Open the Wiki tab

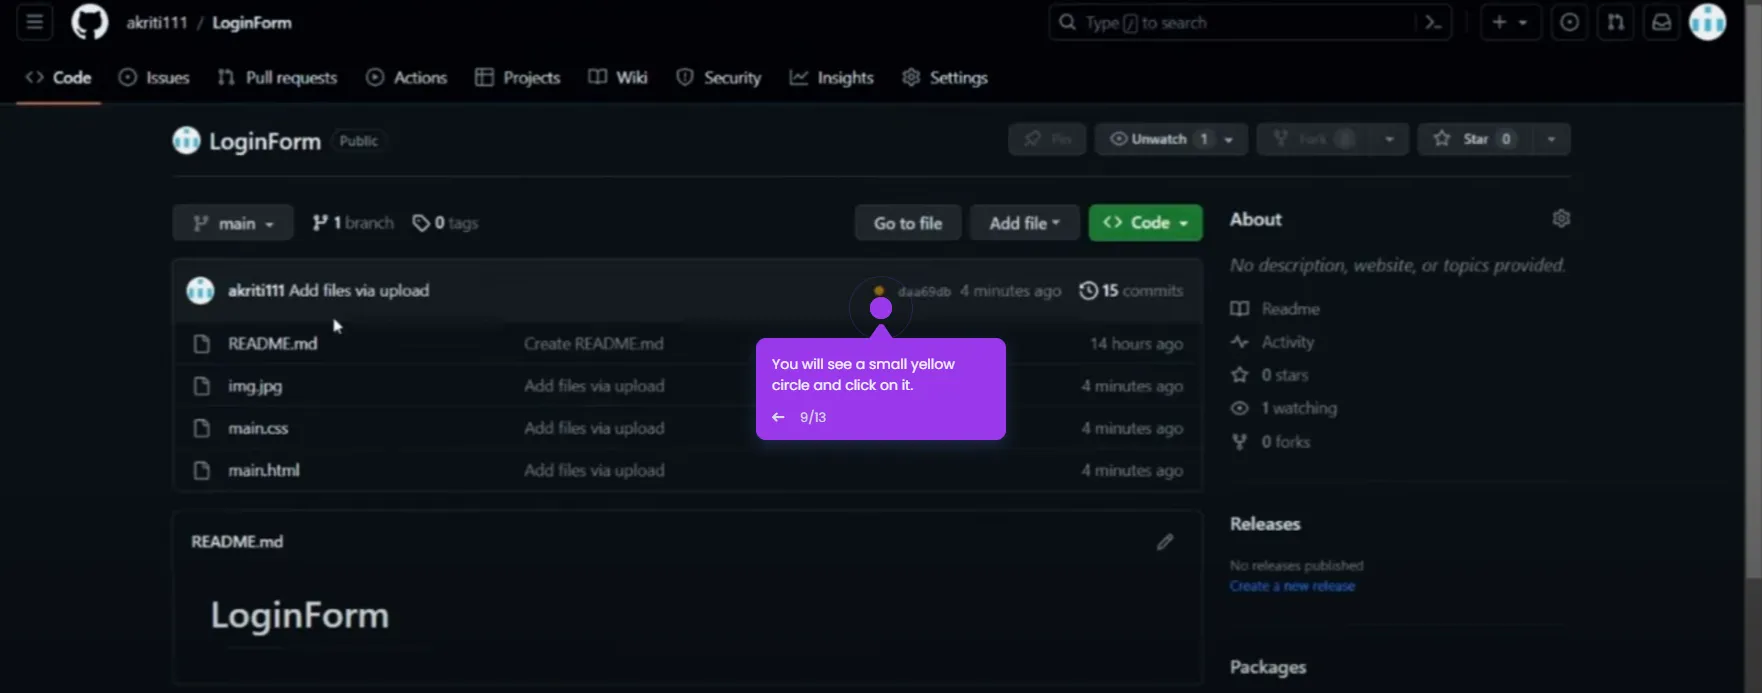point(618,77)
